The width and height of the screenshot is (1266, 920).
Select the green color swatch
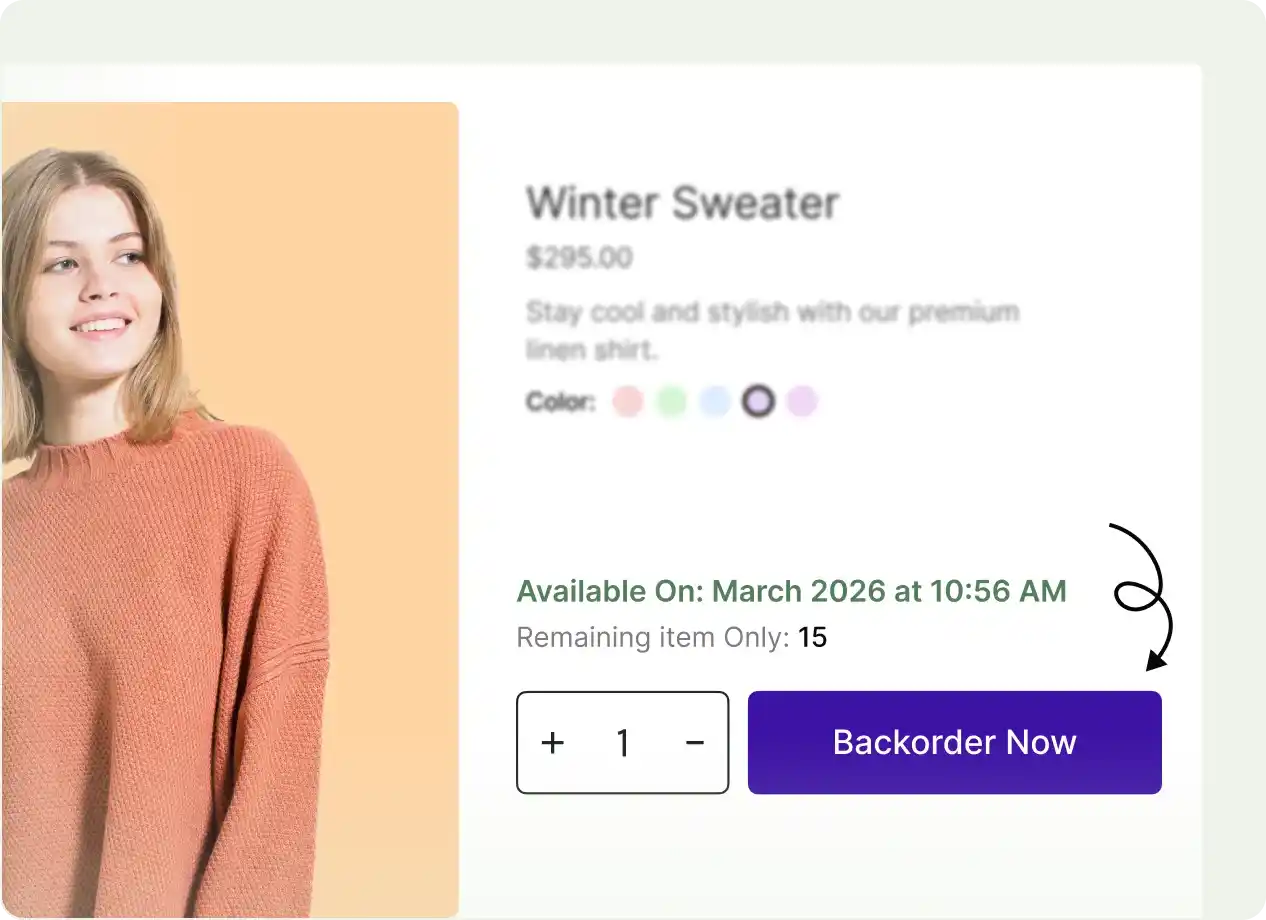(x=672, y=401)
